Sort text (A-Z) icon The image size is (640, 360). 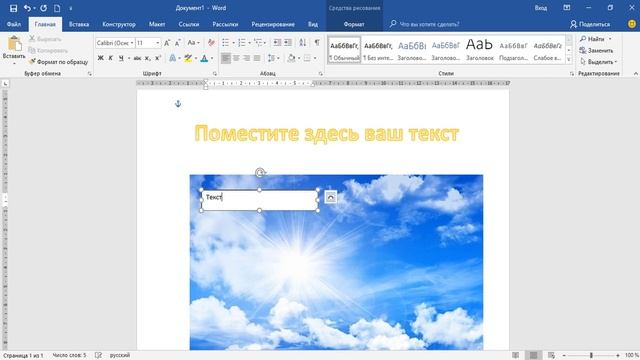click(x=302, y=43)
